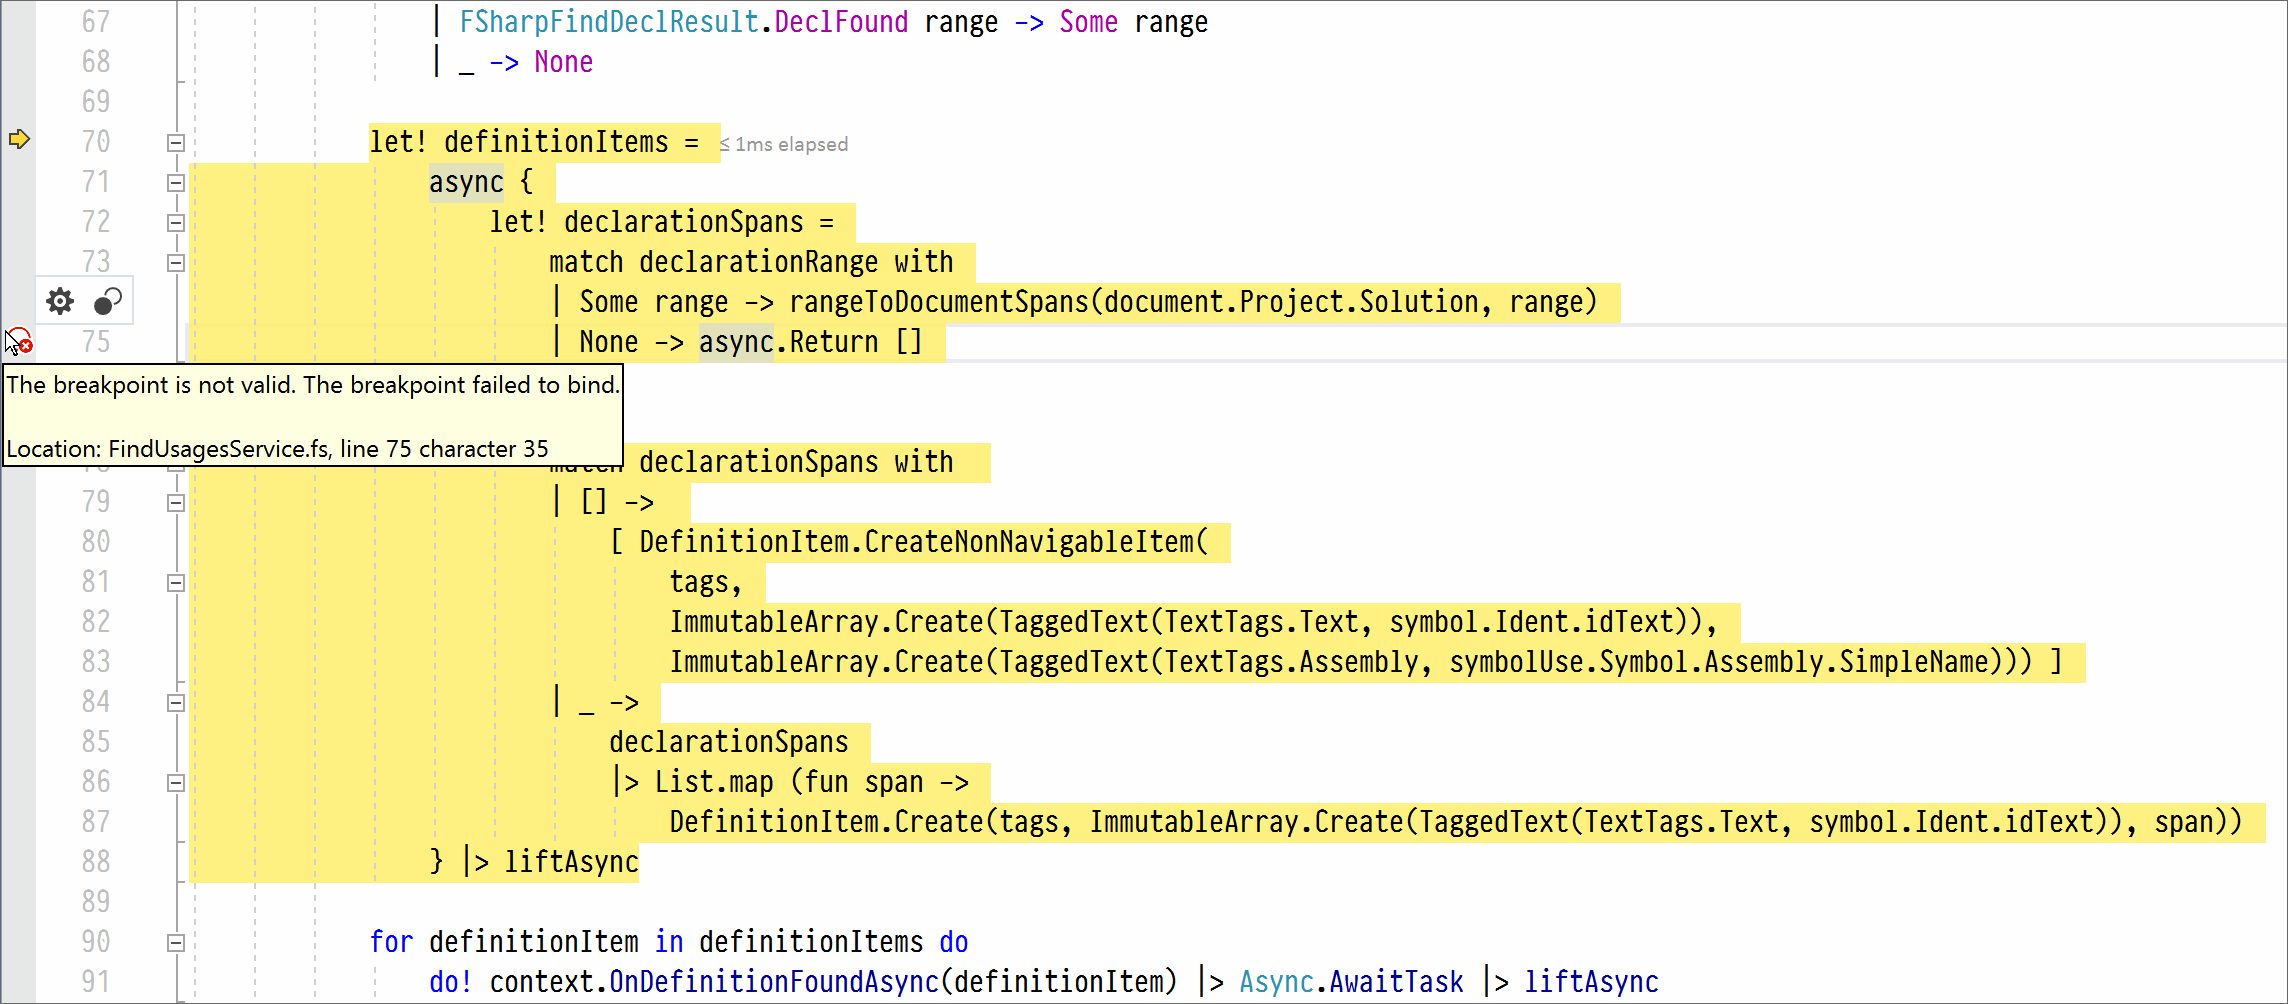Collapse the async block at line 71
Screen dimensions: 2288x1004
tap(175, 182)
